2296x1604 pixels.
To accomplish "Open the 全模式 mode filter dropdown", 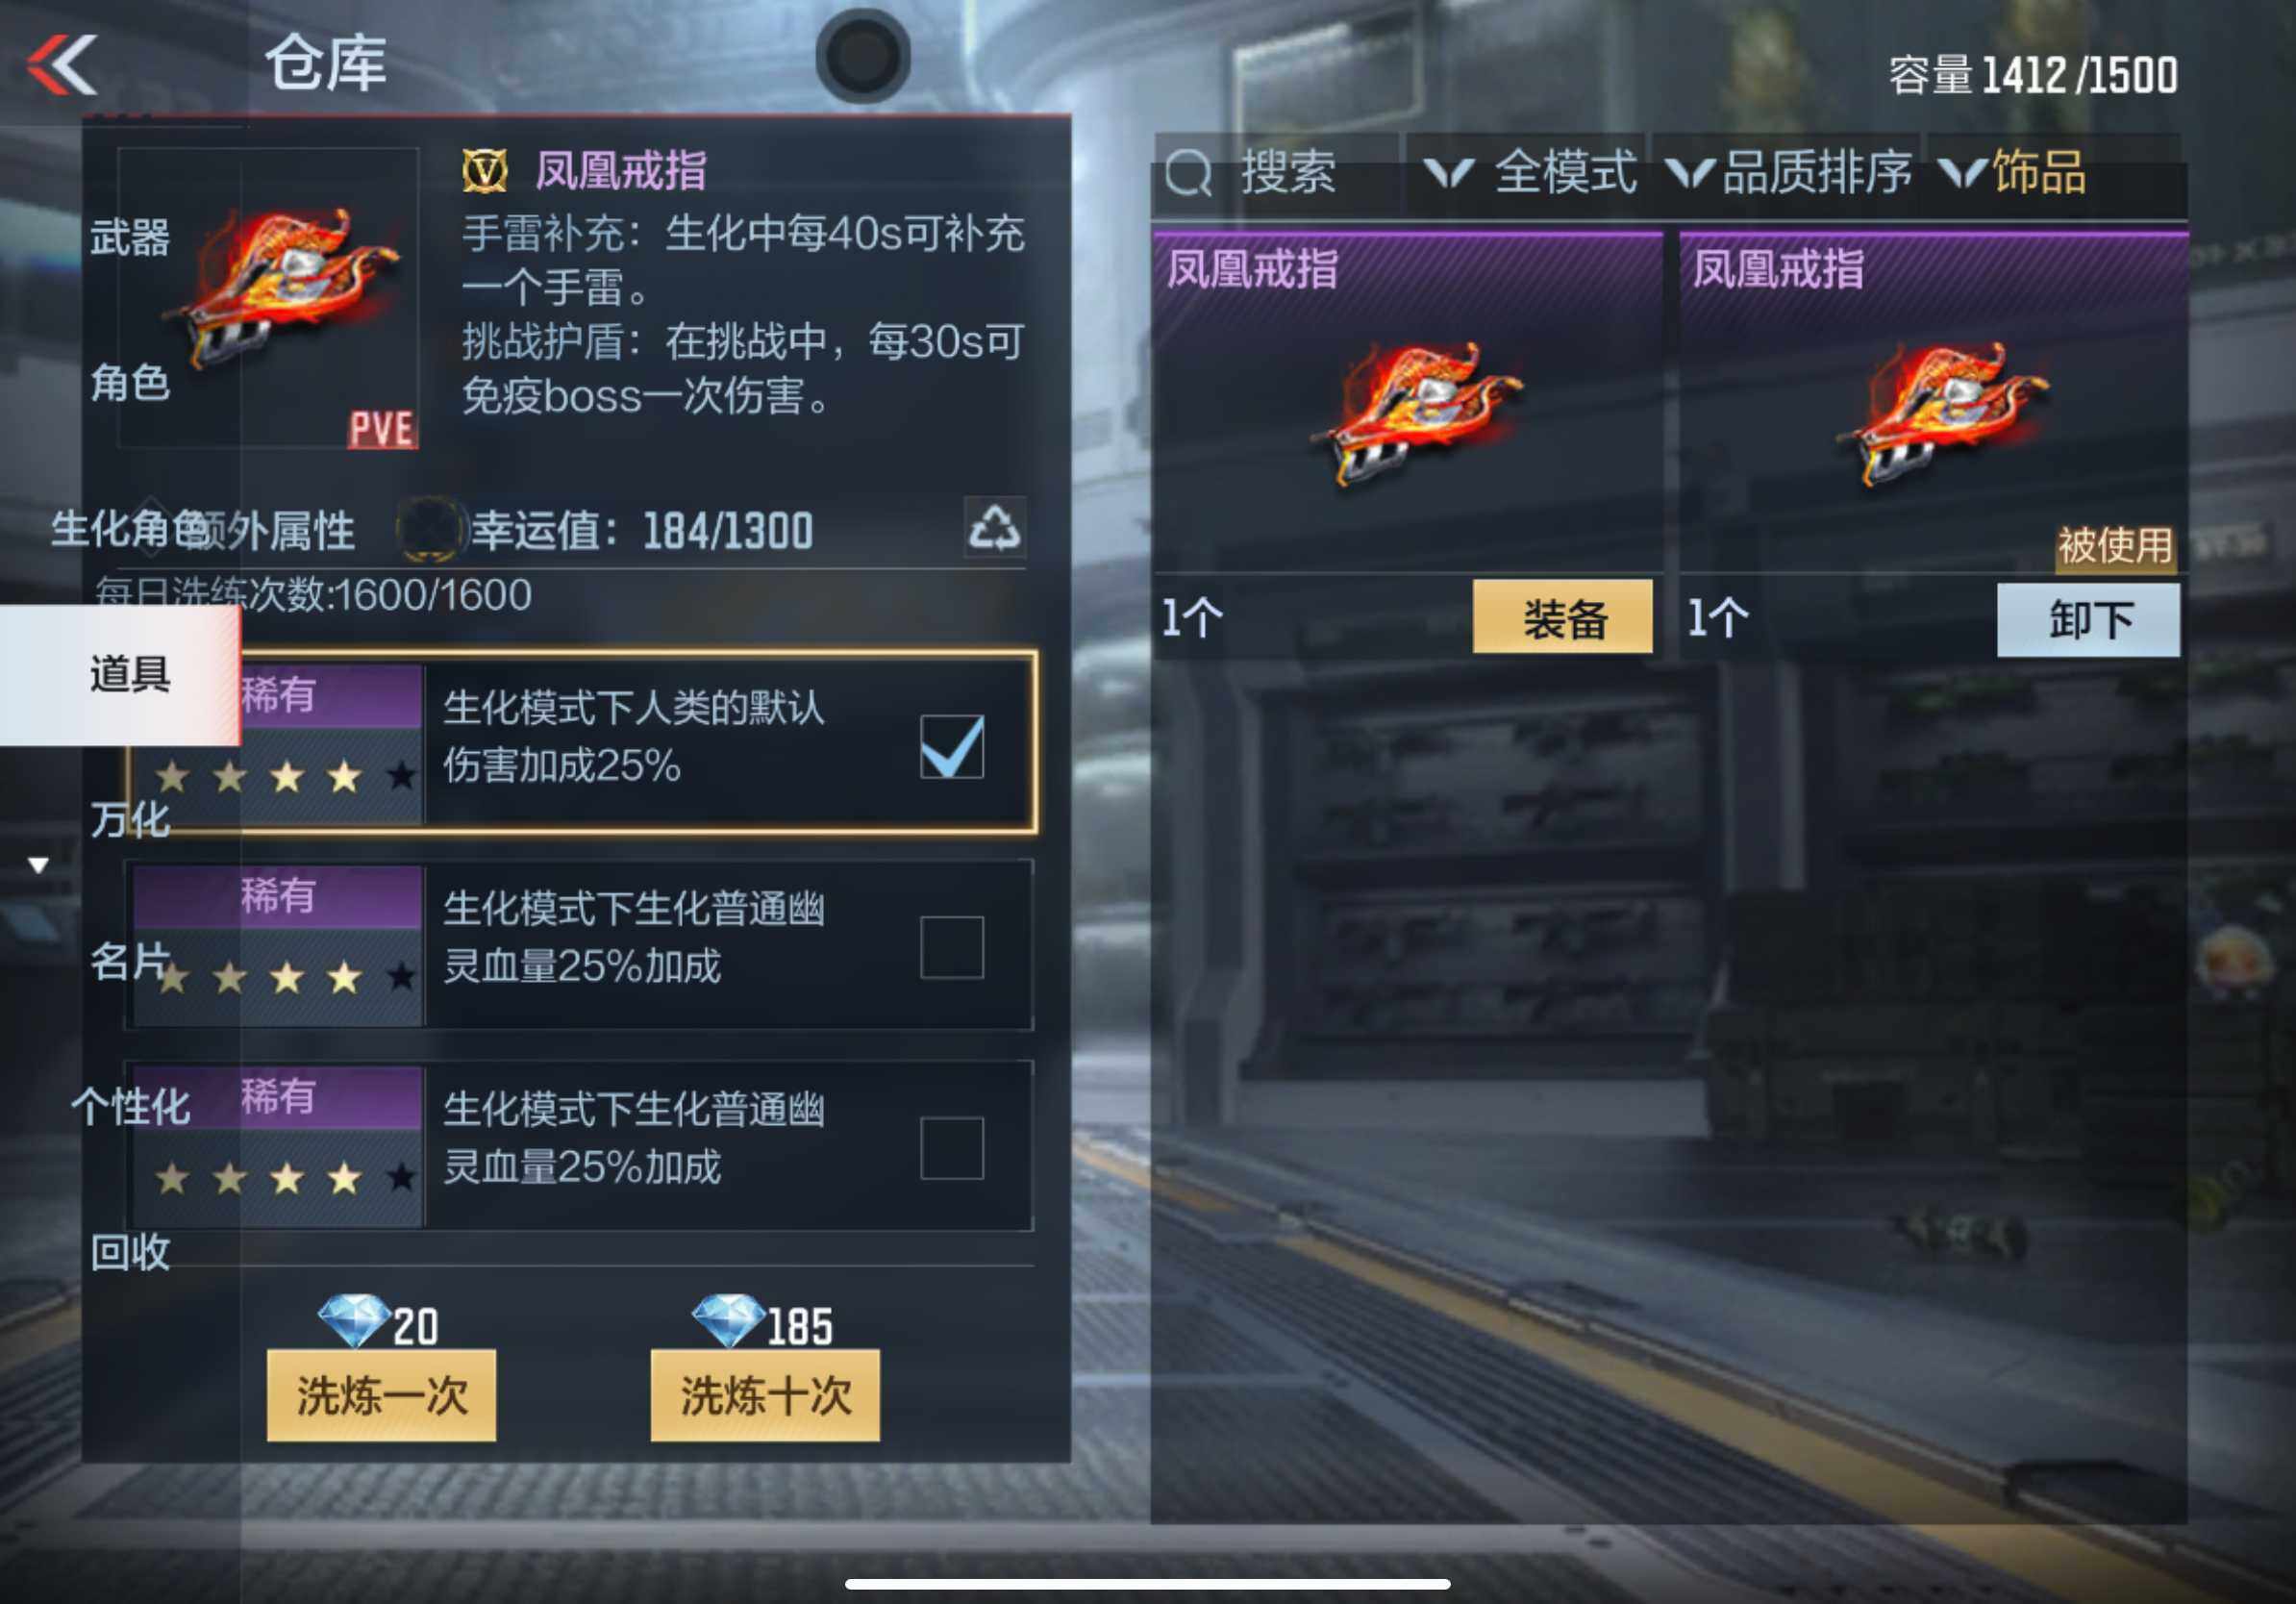I will [x=1529, y=174].
